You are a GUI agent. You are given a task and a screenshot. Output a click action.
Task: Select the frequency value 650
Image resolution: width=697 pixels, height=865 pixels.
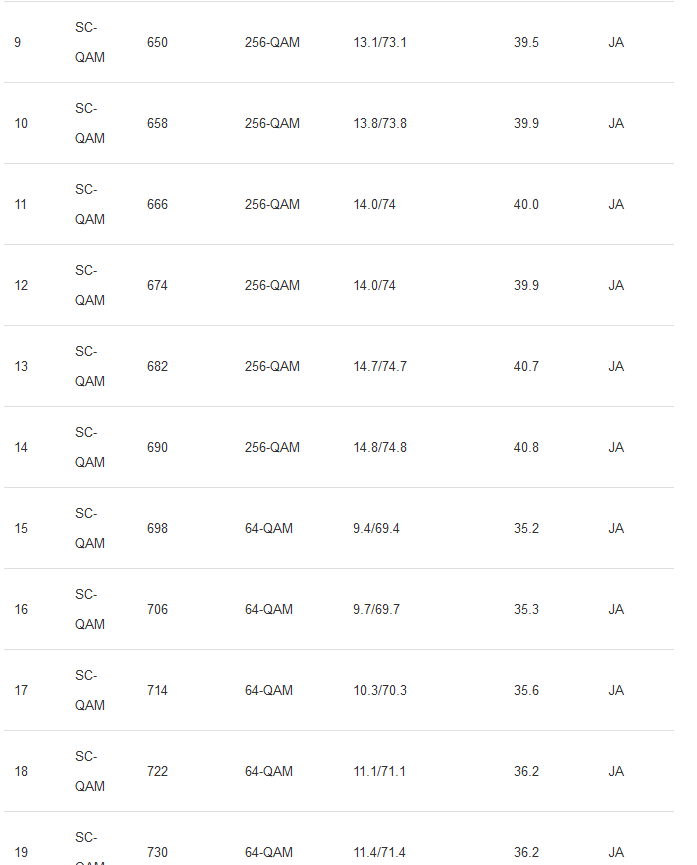(x=157, y=43)
